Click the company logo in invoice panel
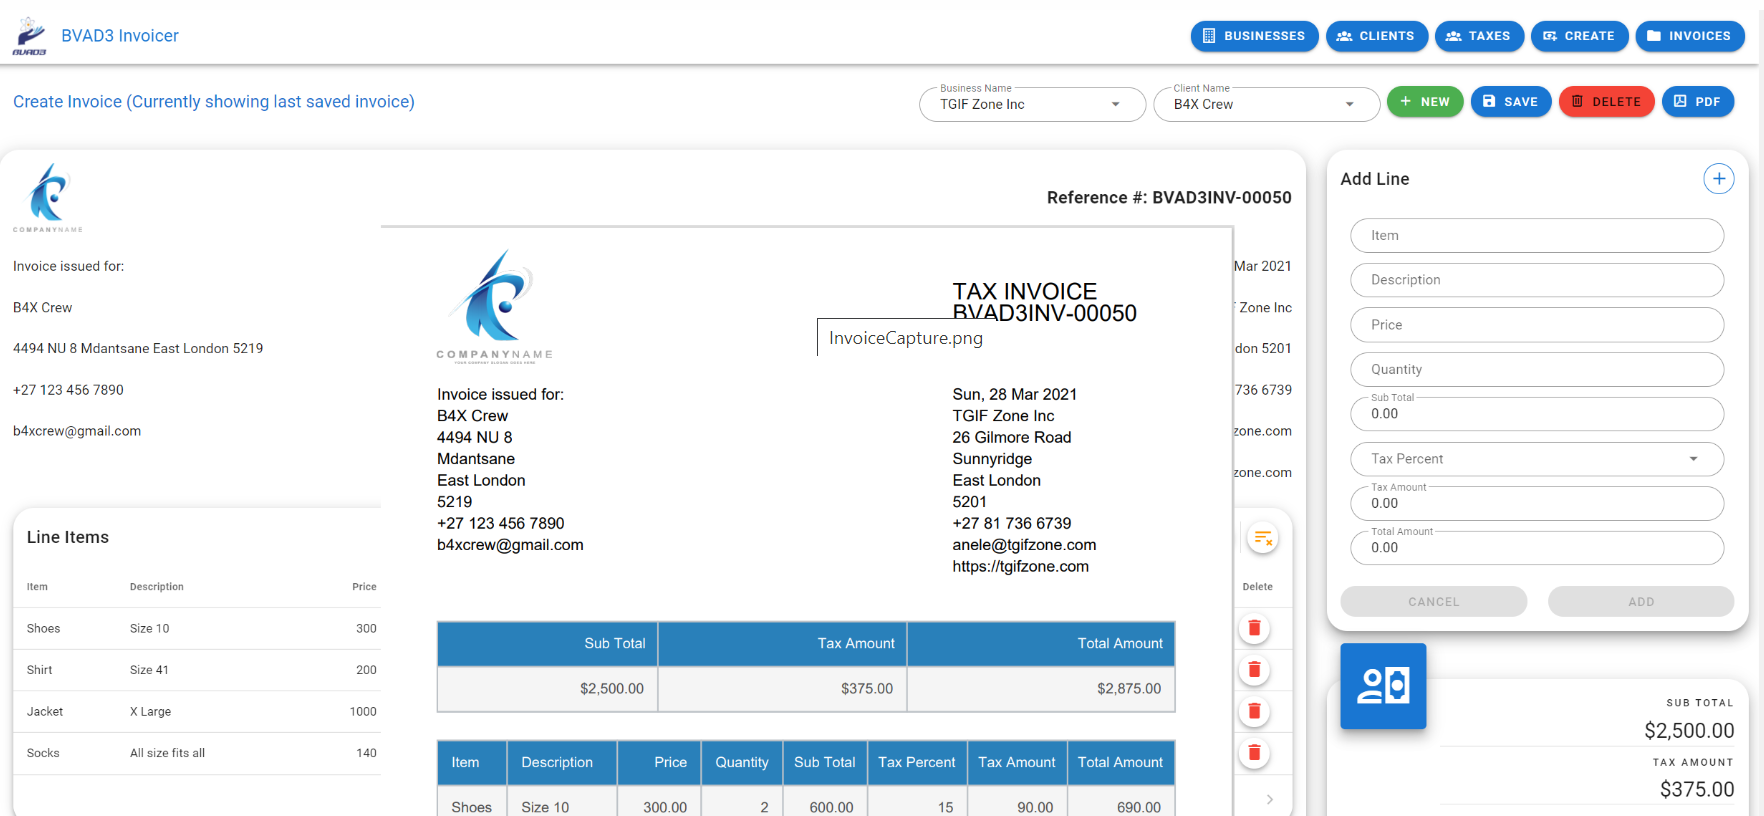1764x816 pixels. [x=48, y=198]
